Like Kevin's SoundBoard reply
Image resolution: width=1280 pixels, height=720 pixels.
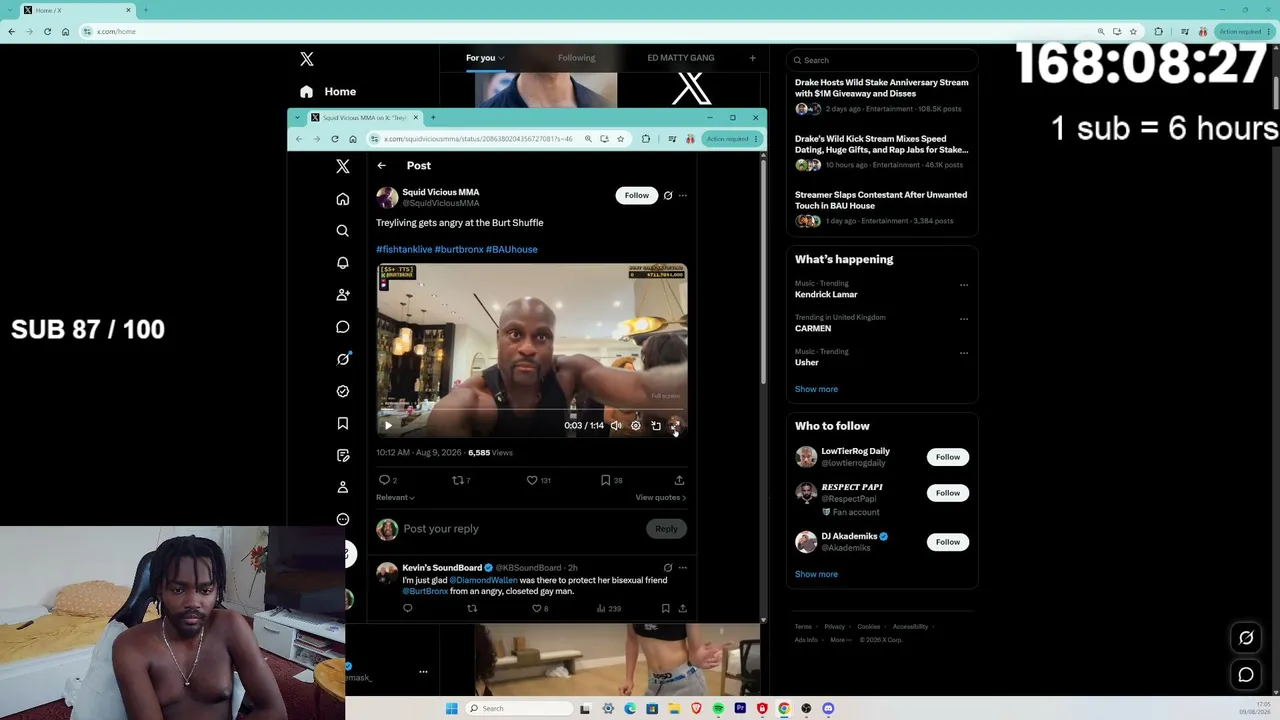(536, 608)
